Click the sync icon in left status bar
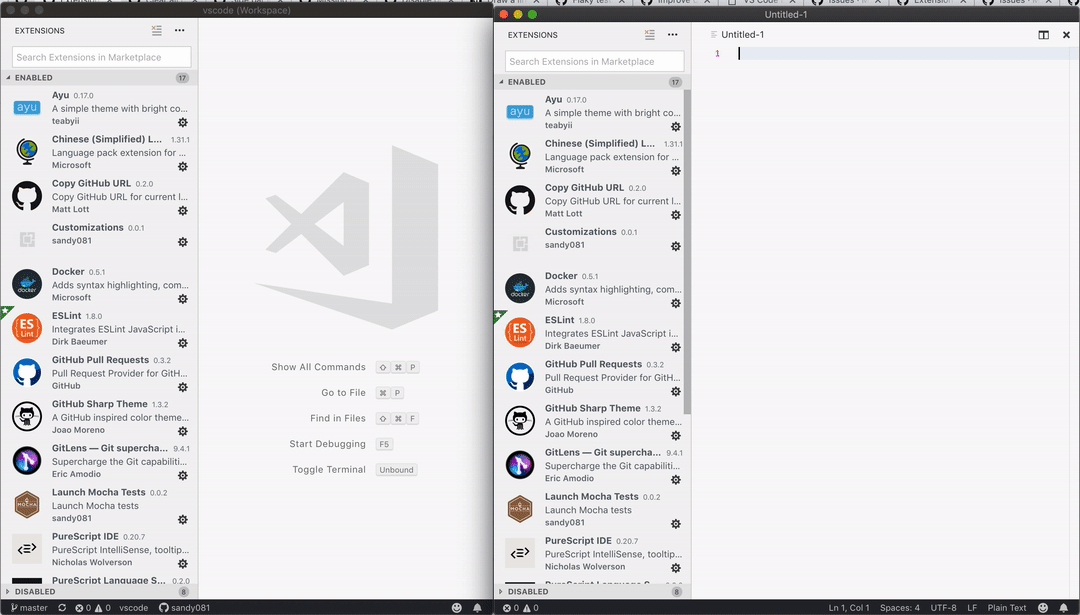This screenshot has height=615, width=1080. (62, 607)
